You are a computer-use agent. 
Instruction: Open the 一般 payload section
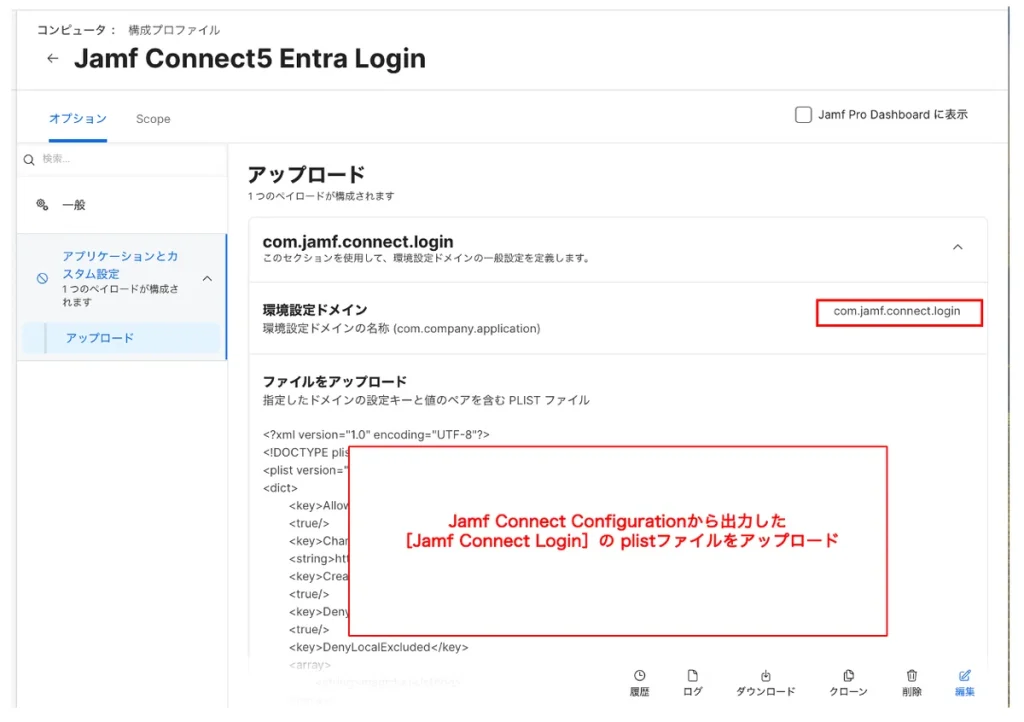(75, 205)
